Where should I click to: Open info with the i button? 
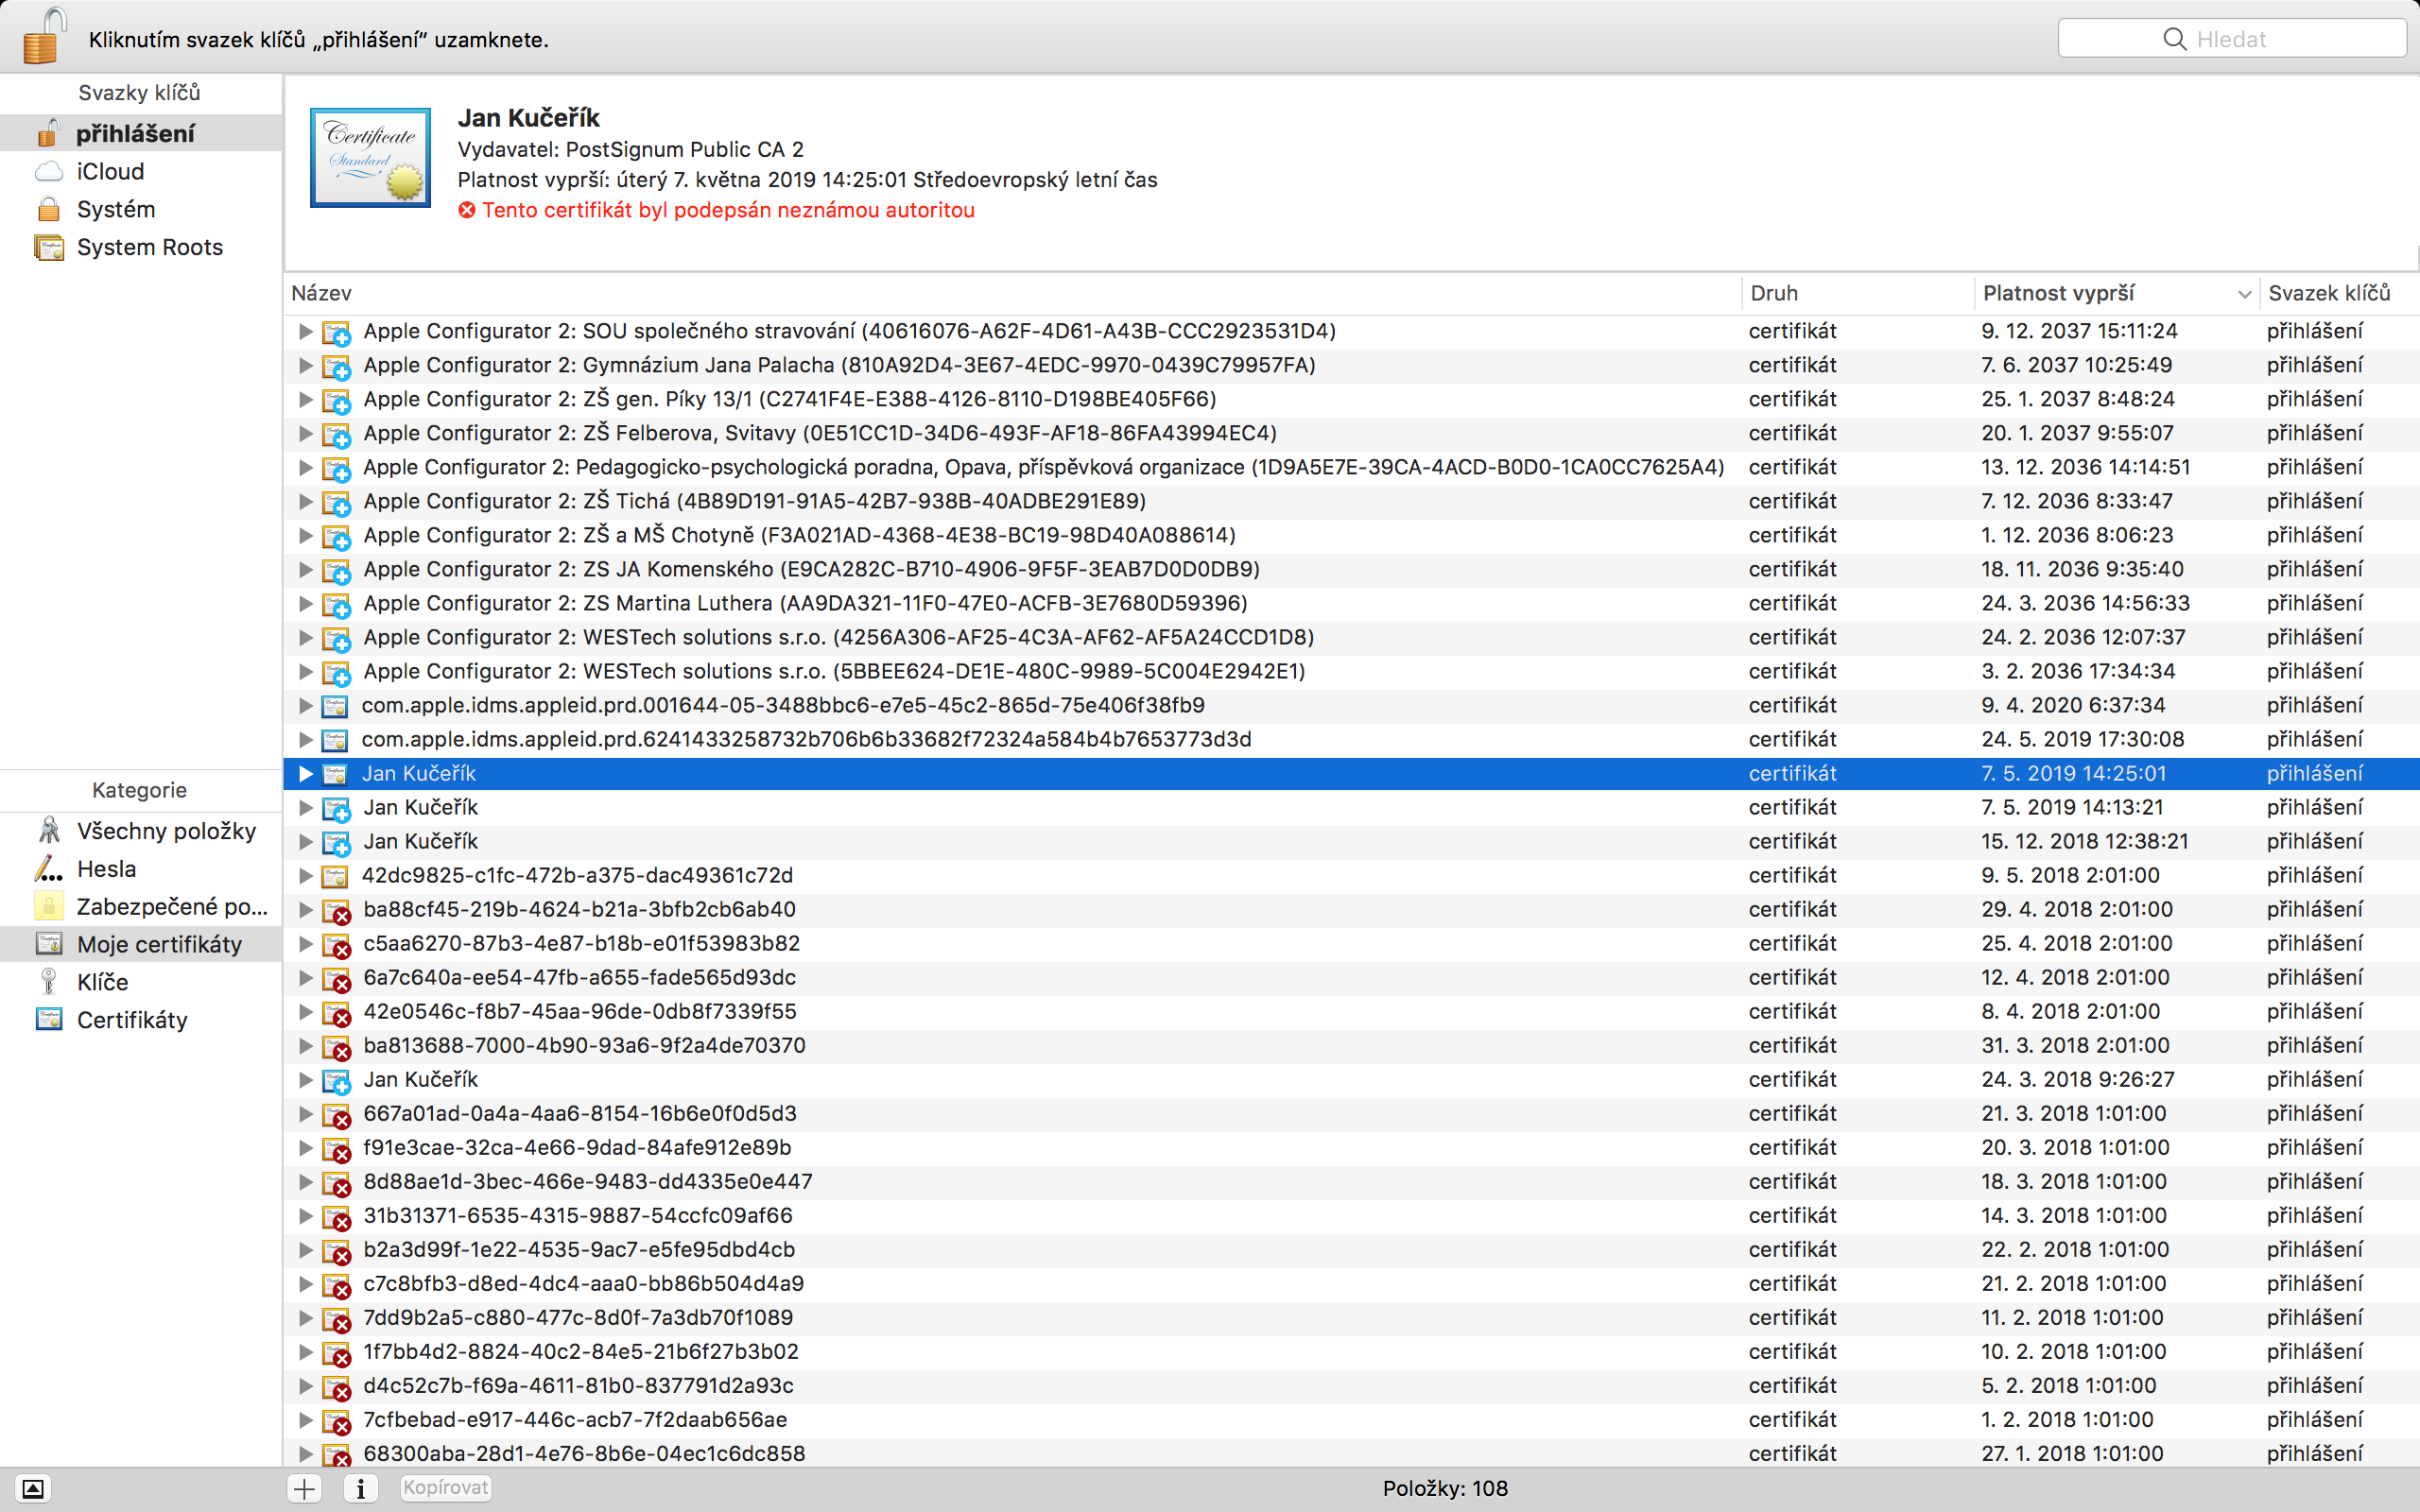360,1488
